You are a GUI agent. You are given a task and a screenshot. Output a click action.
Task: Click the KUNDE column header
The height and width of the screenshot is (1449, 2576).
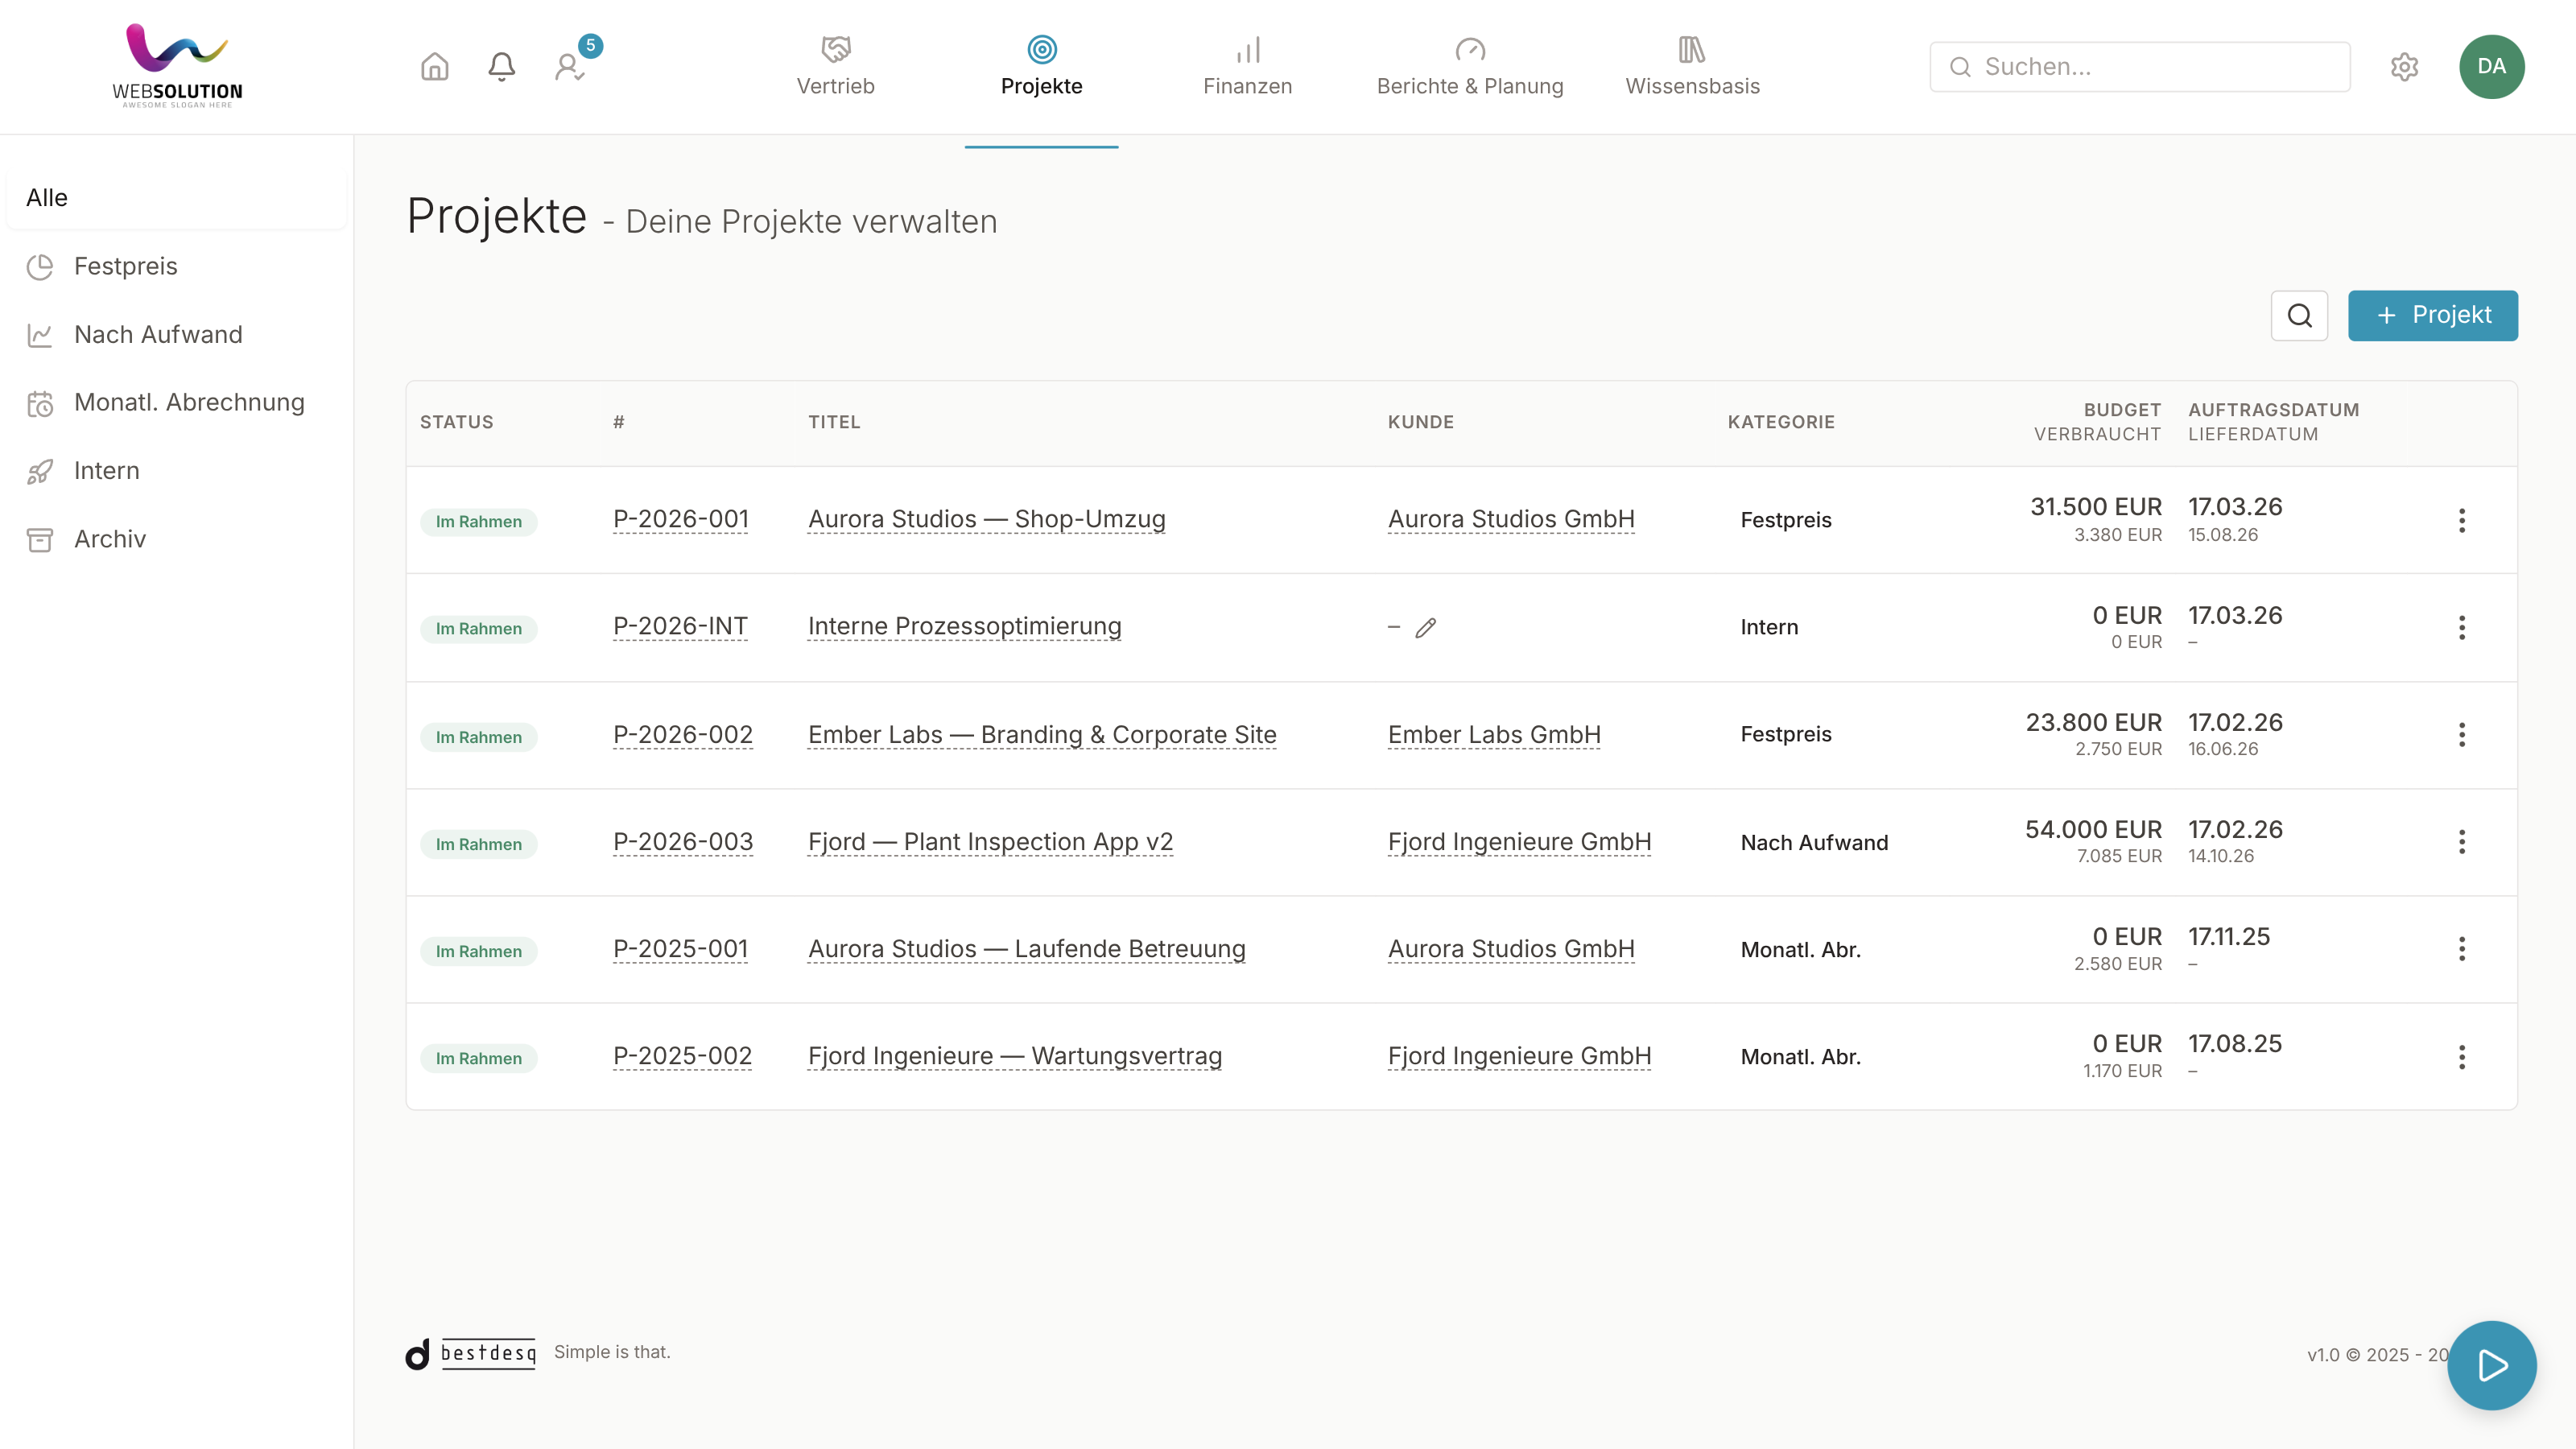(x=1420, y=422)
